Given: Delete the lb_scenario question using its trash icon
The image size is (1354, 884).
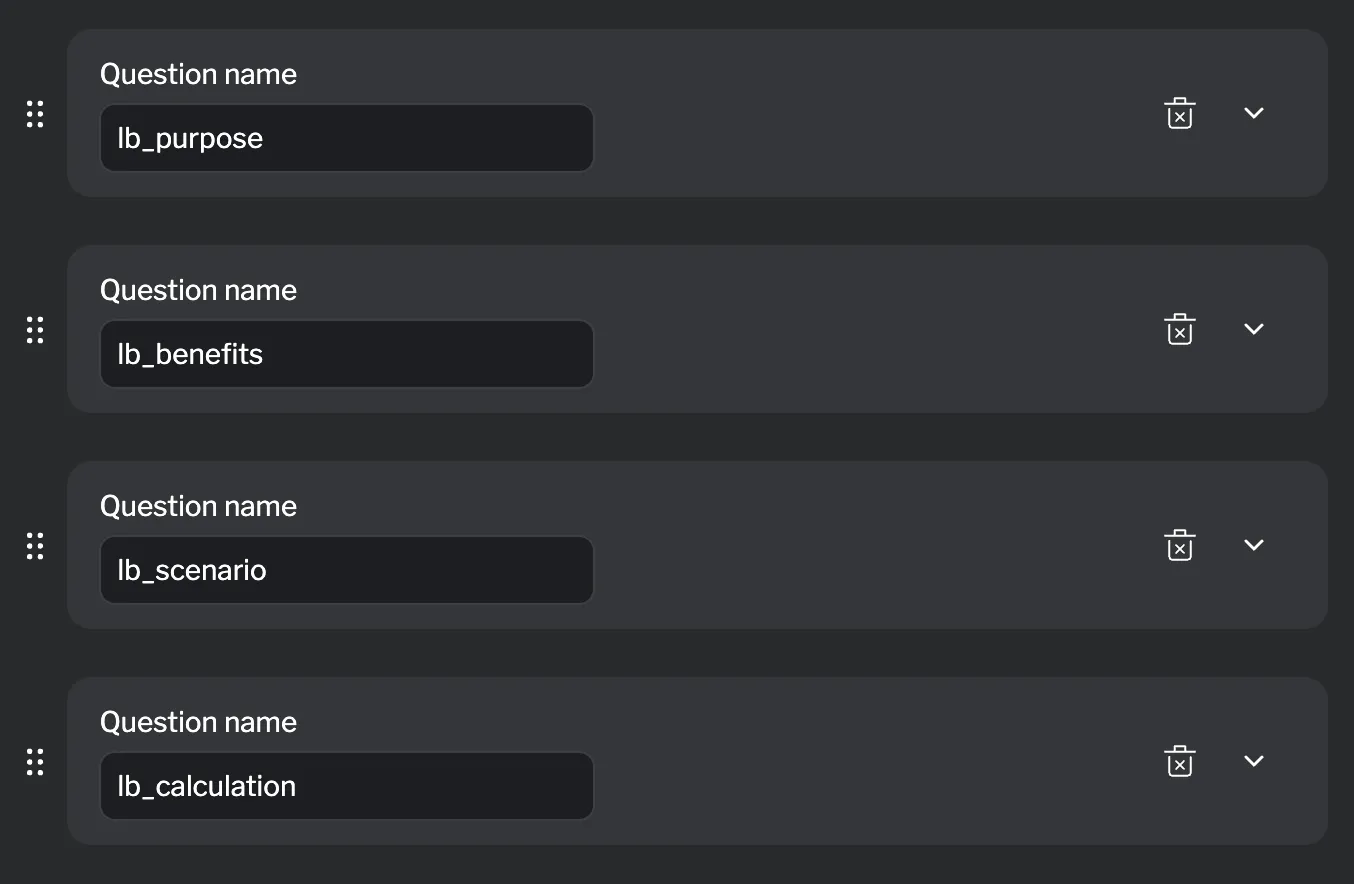Looking at the screenshot, I should [x=1179, y=545].
